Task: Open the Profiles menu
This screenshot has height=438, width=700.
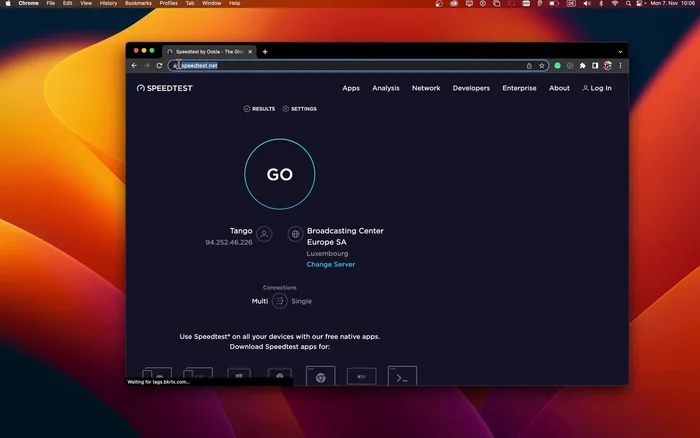Action: pyautogui.click(x=168, y=3)
